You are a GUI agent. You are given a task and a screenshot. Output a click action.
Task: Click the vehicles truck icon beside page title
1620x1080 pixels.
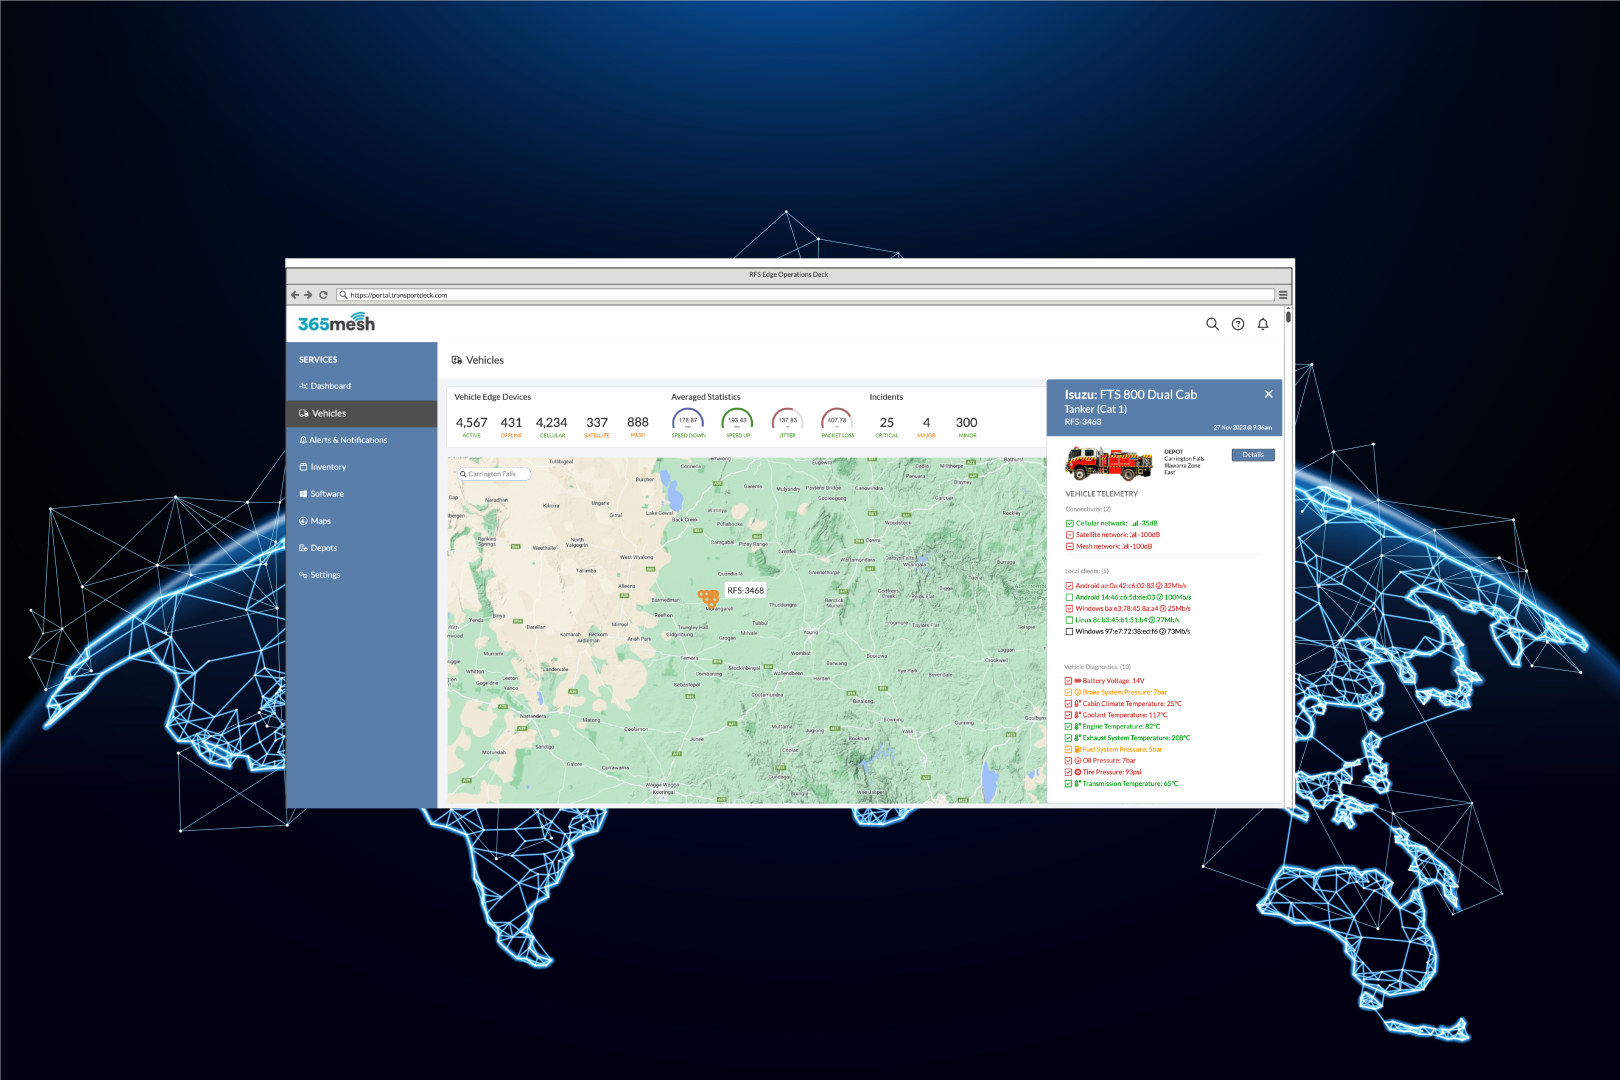tap(457, 360)
